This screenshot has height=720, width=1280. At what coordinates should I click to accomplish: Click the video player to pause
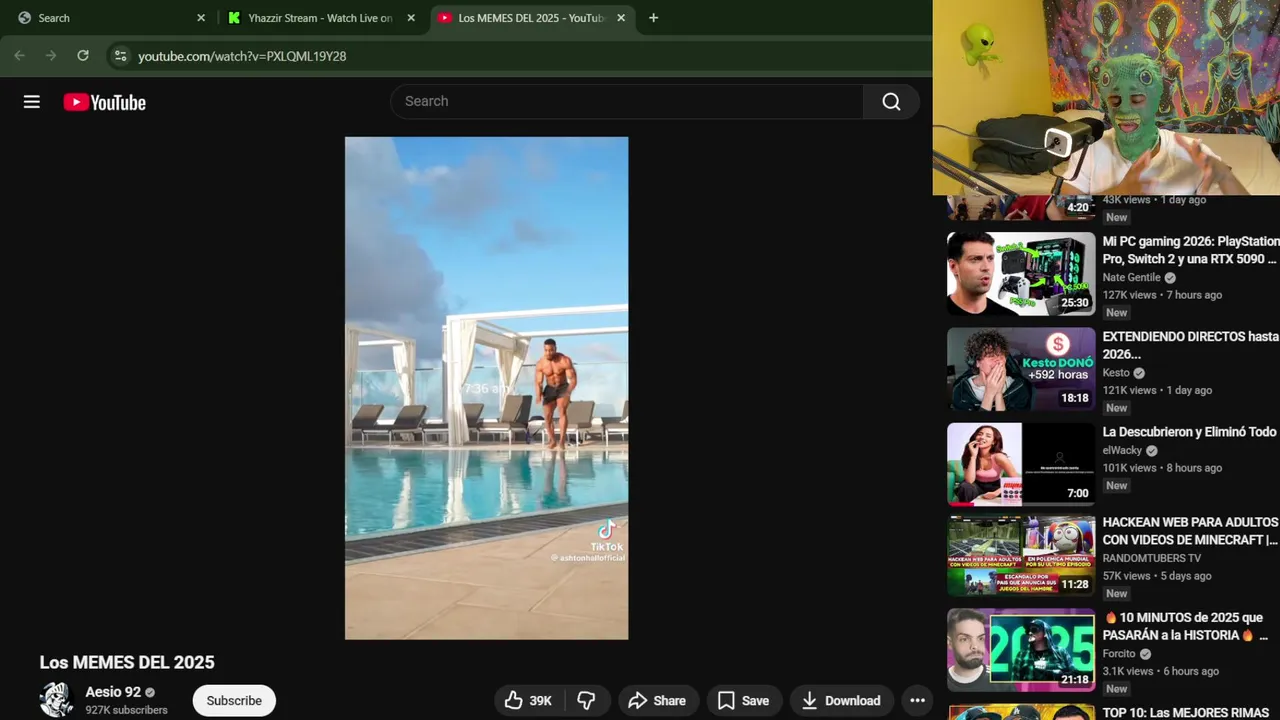[486, 388]
